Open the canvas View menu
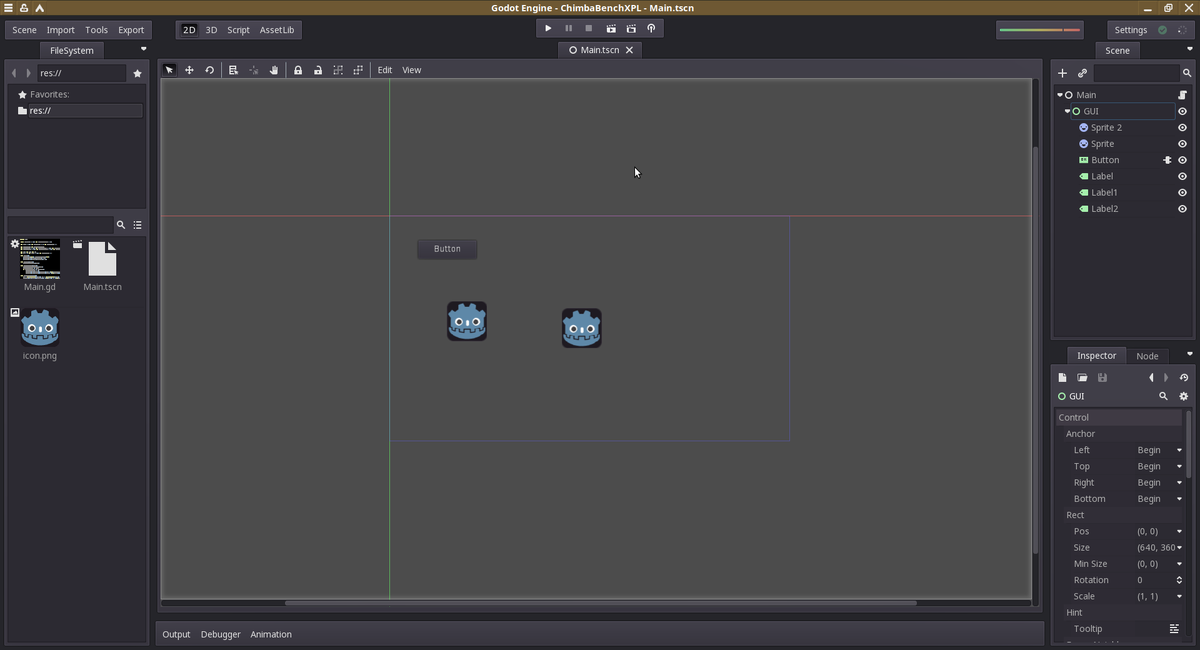Image resolution: width=1200 pixels, height=650 pixels. click(x=412, y=70)
